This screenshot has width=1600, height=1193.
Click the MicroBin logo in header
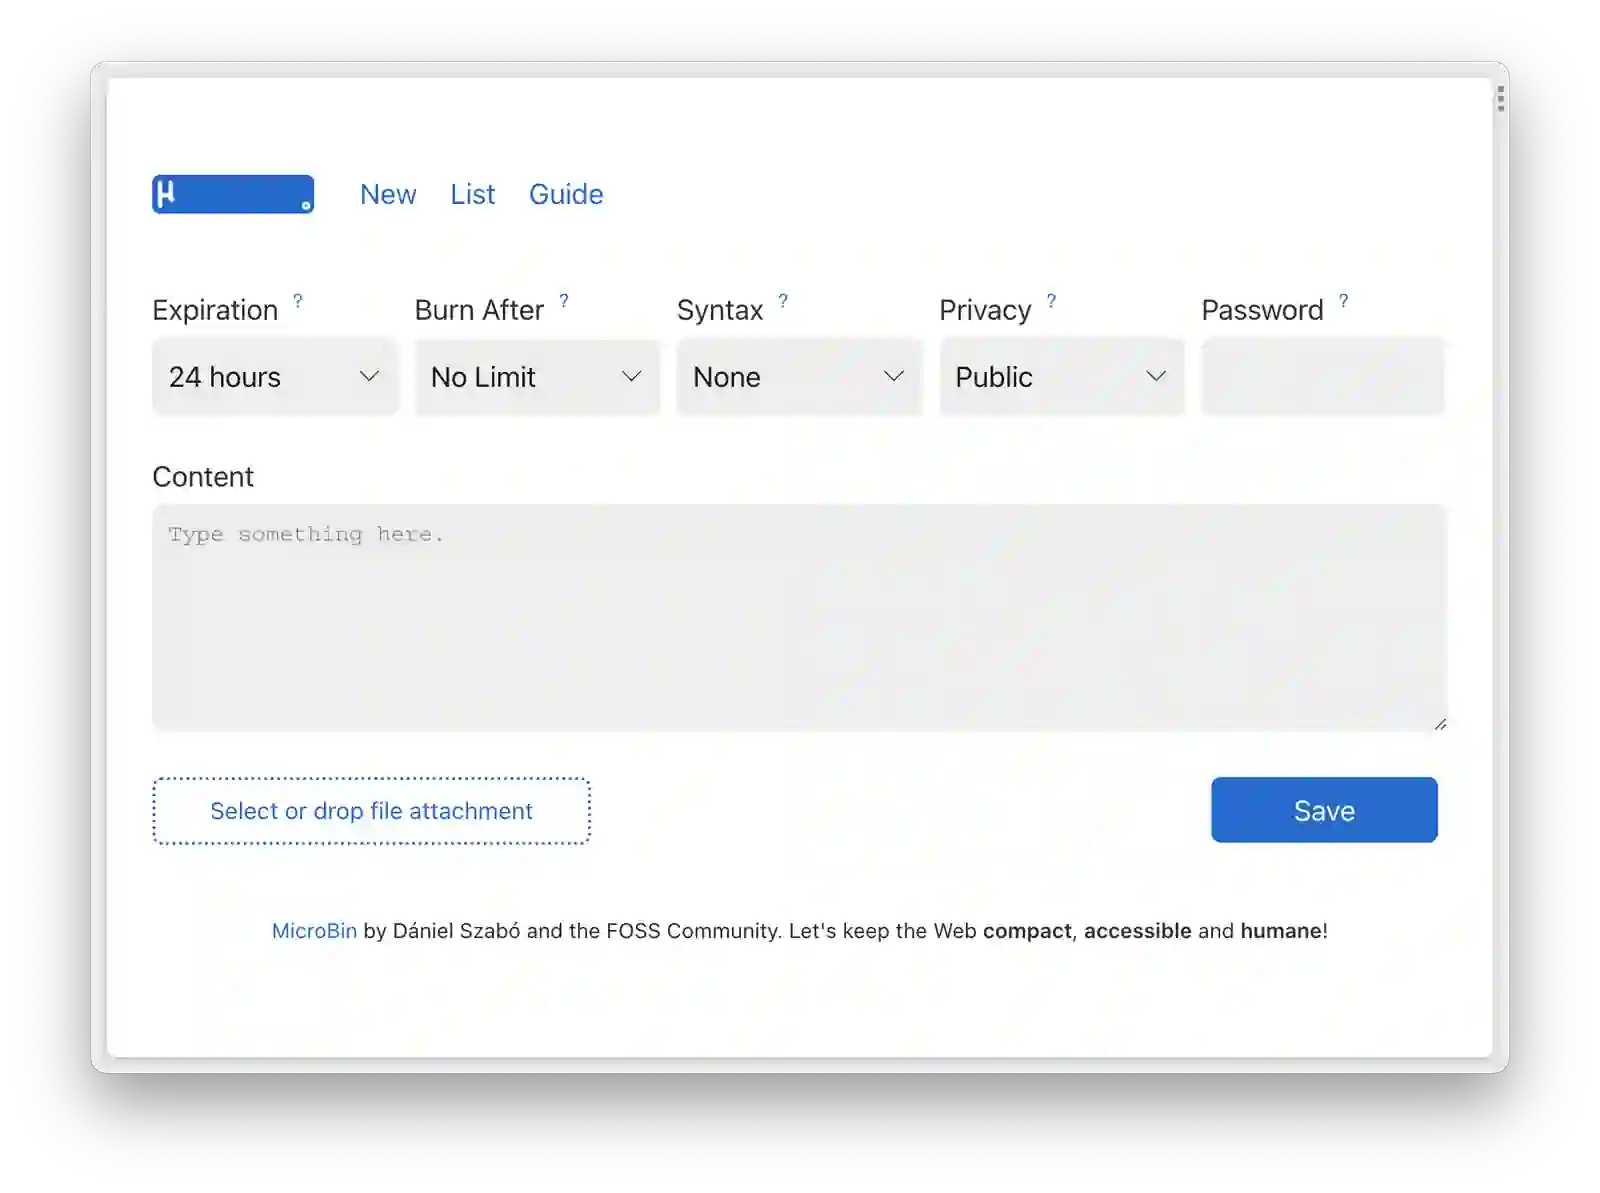[233, 194]
